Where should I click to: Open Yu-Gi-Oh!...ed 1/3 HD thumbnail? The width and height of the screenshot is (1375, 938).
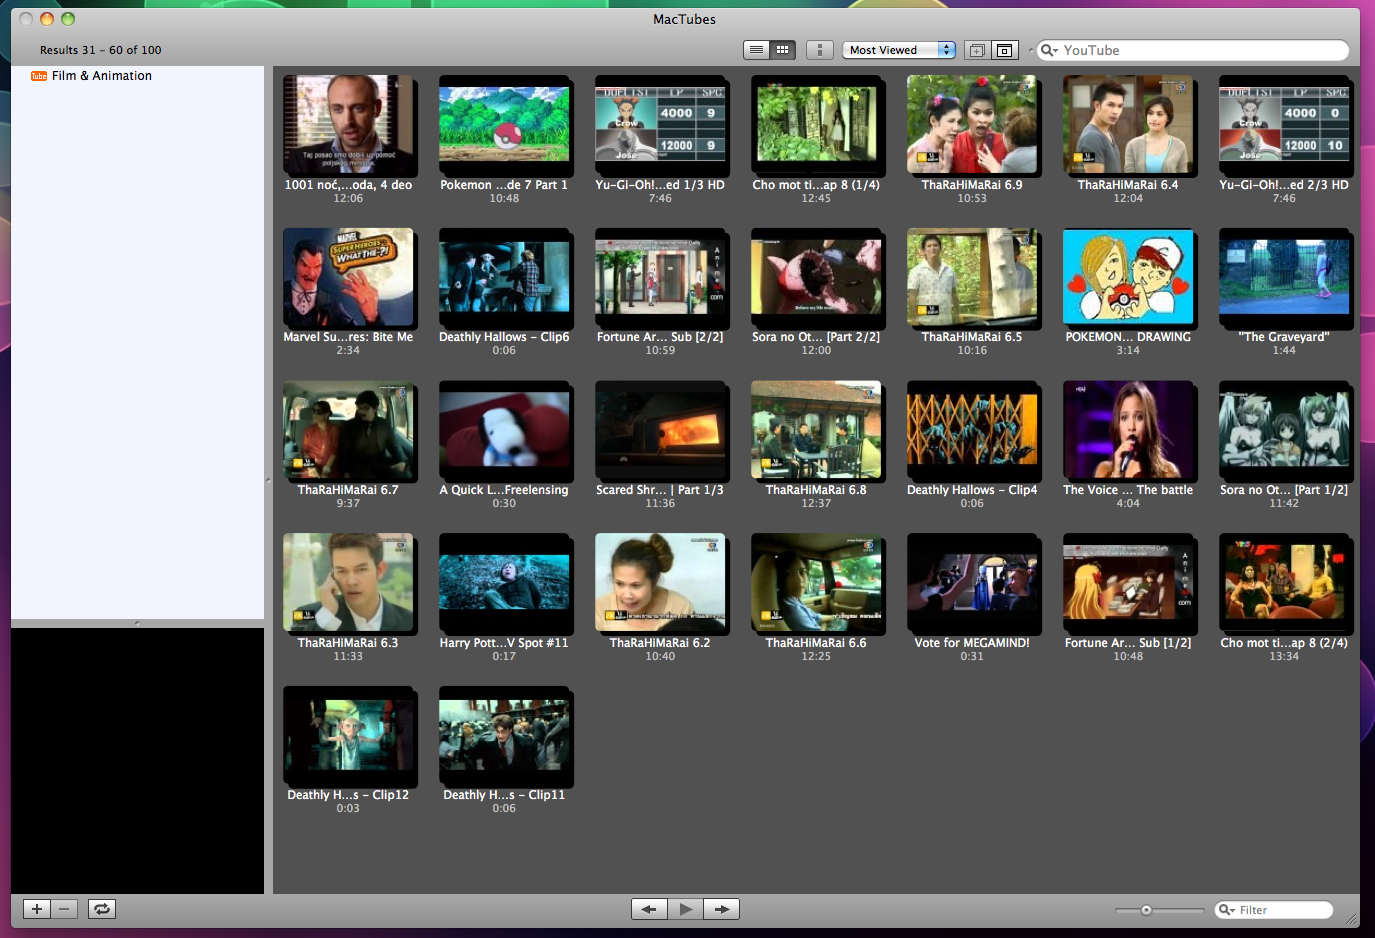point(660,124)
